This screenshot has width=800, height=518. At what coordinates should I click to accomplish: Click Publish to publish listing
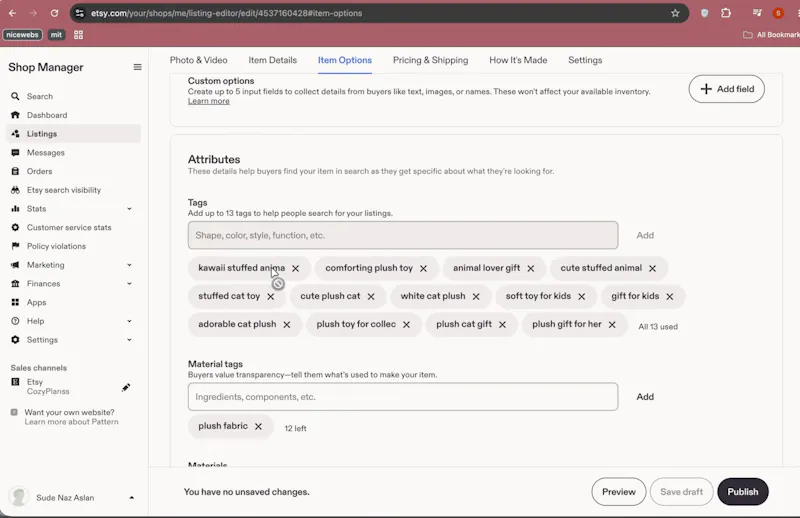(x=742, y=492)
